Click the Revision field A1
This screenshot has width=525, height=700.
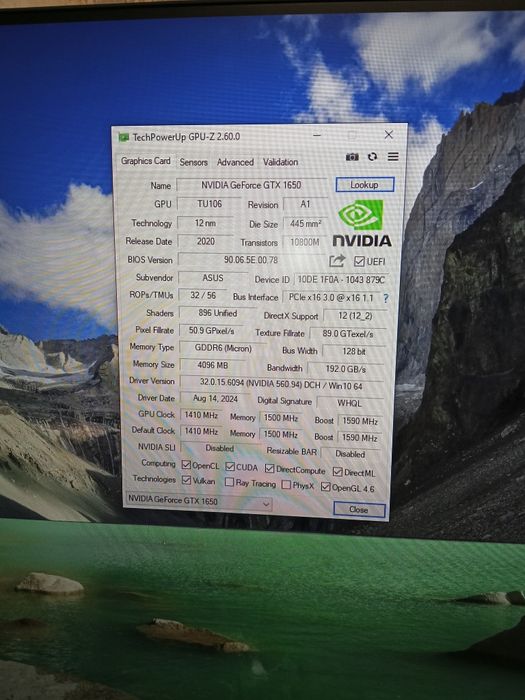click(x=305, y=204)
